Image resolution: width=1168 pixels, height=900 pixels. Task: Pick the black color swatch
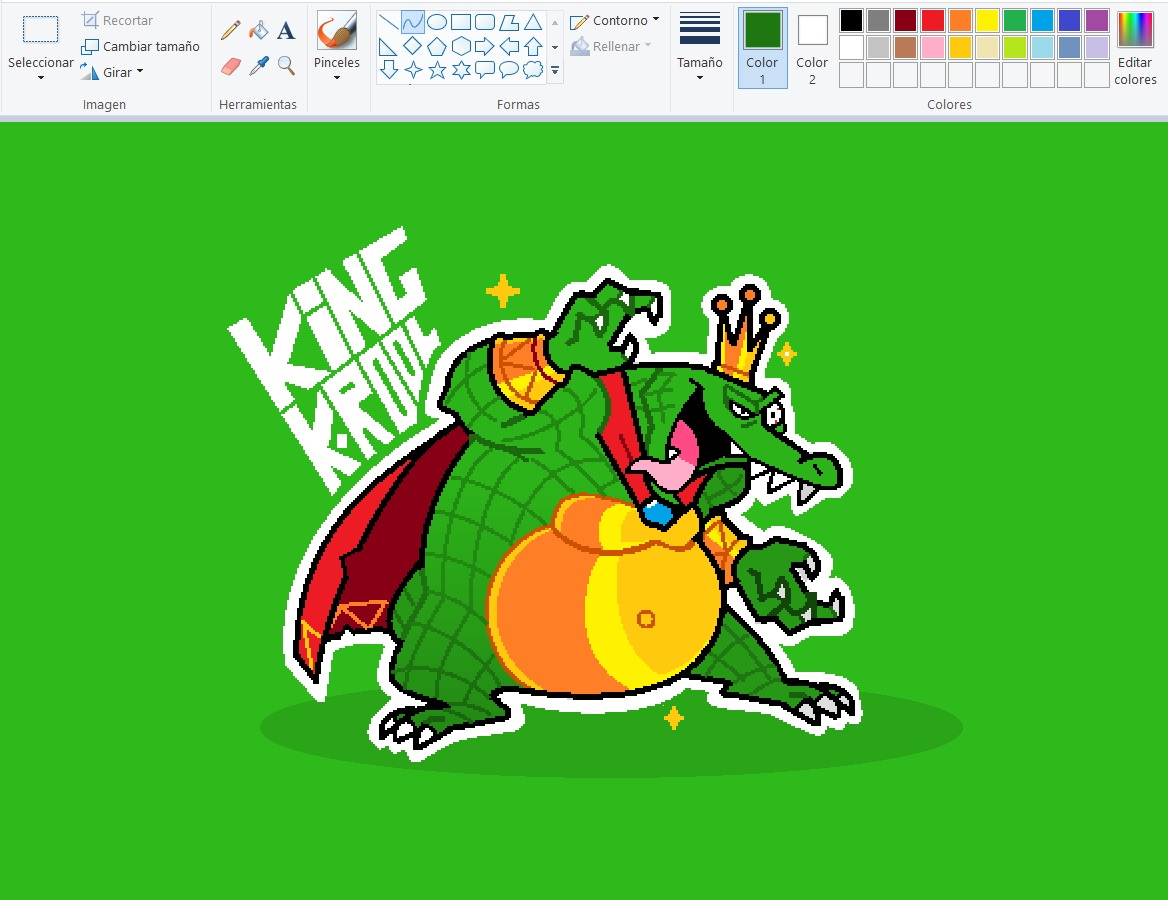click(851, 20)
